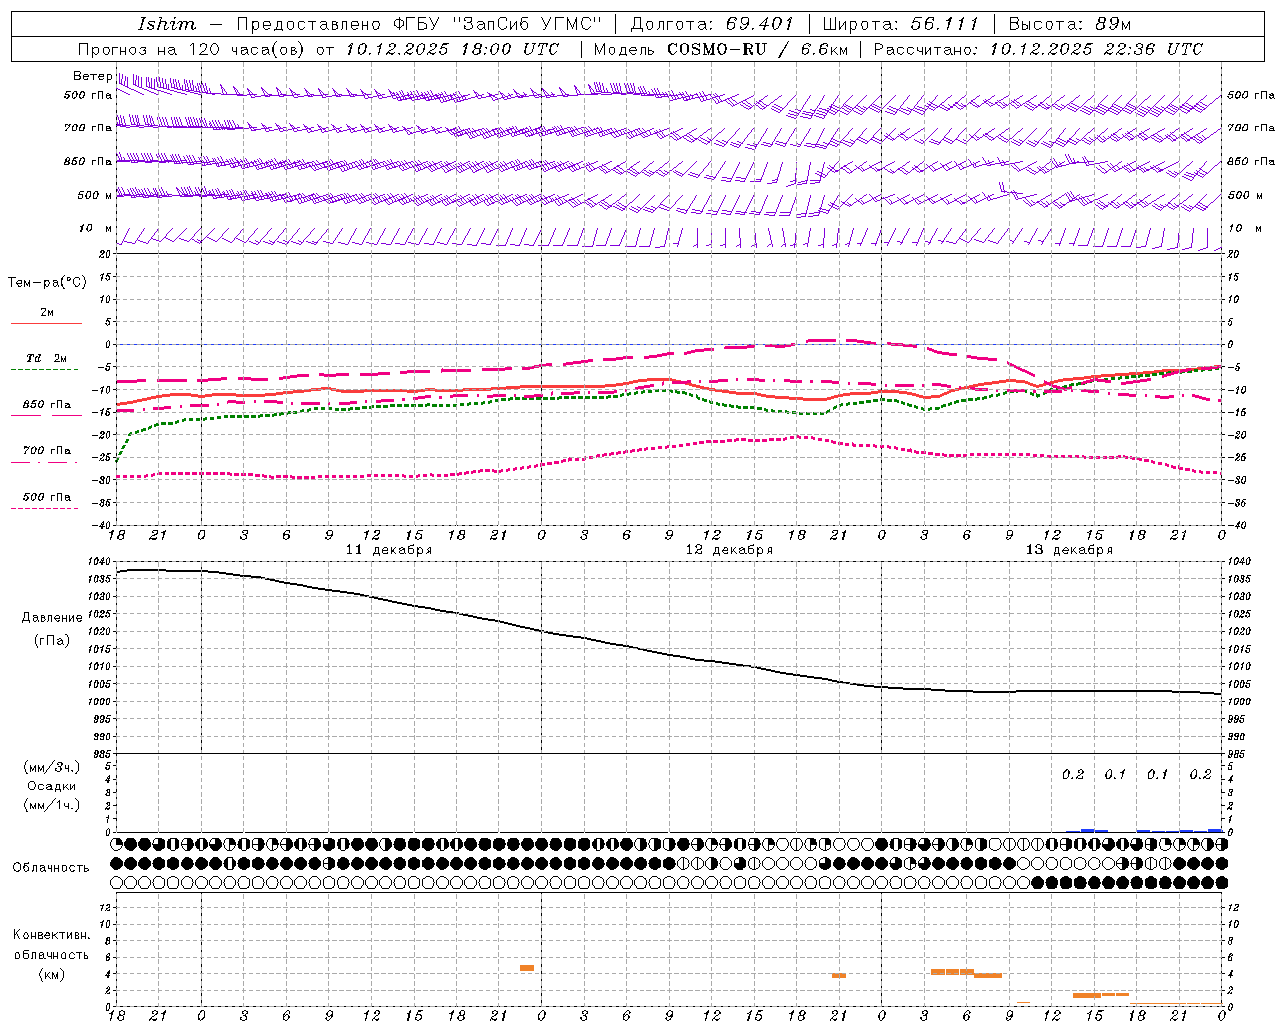Click the '1040' top pressure axis value on left

98,562
